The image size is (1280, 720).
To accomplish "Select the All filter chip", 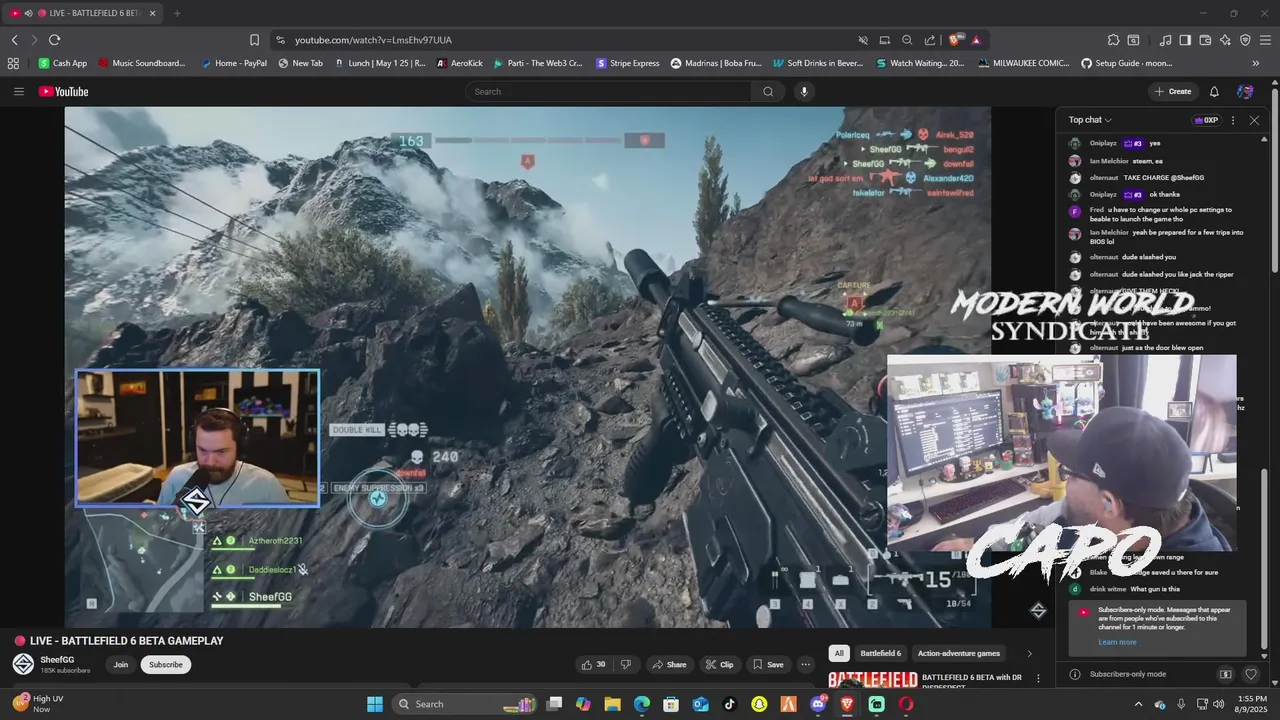I will [839, 653].
